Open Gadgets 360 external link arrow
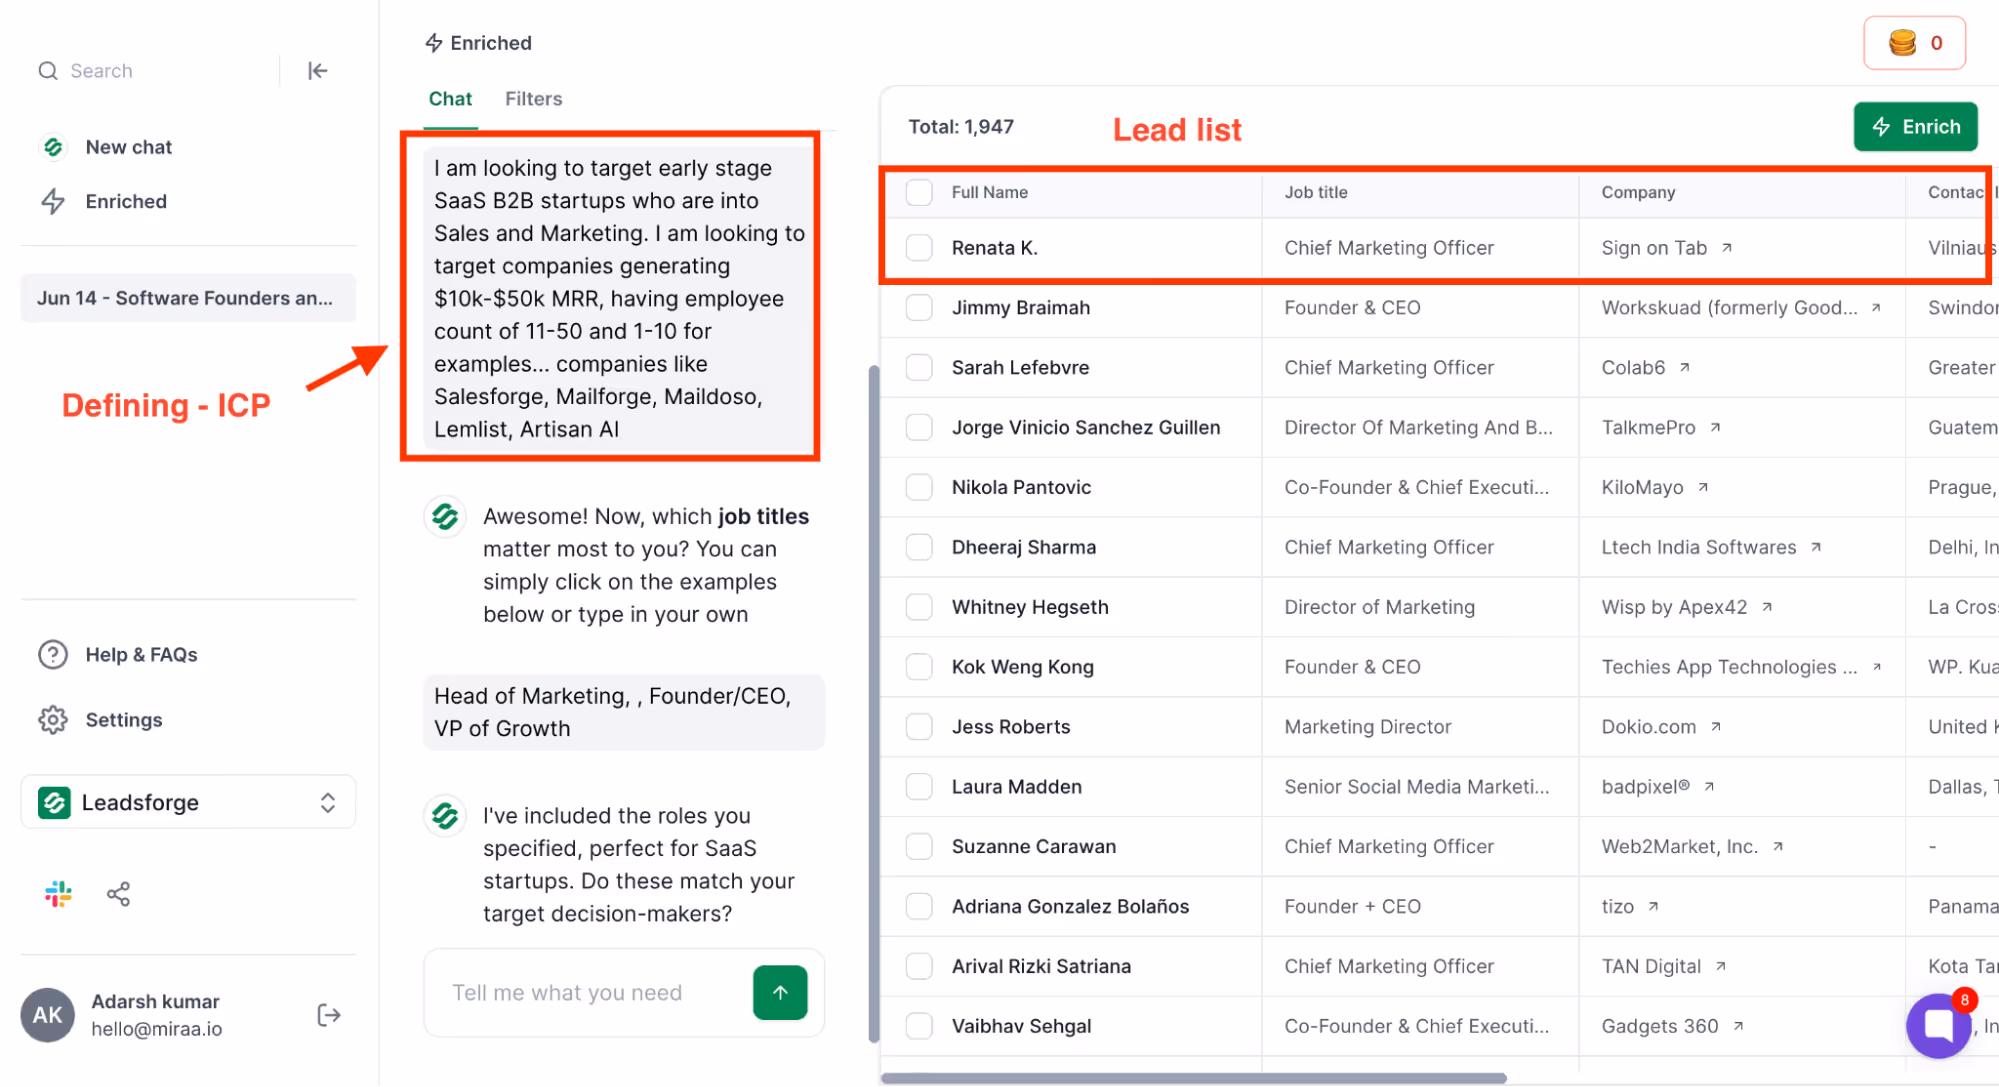 point(1739,1026)
